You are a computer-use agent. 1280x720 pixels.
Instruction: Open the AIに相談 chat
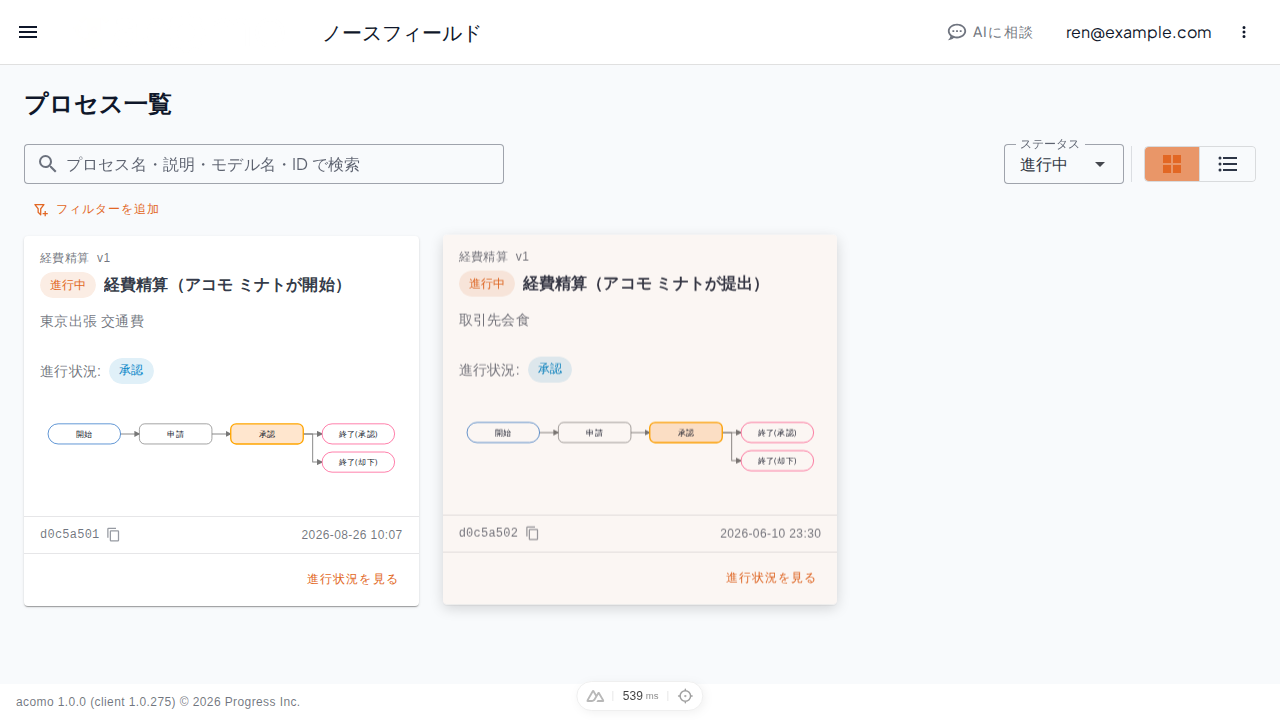point(990,32)
